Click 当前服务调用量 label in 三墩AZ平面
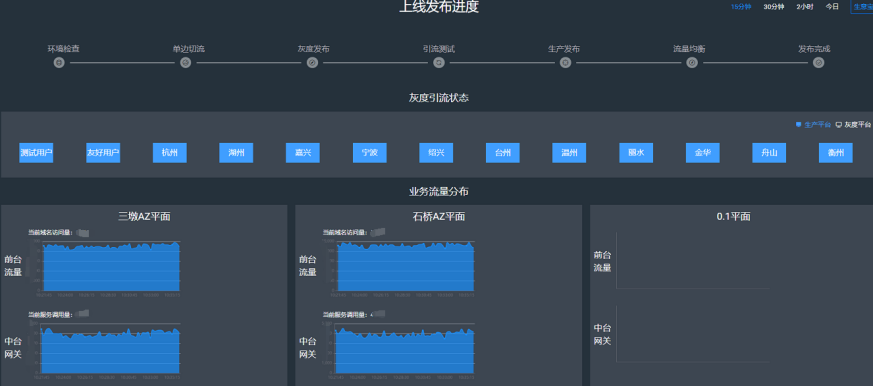The image size is (873, 386). tap(51, 315)
